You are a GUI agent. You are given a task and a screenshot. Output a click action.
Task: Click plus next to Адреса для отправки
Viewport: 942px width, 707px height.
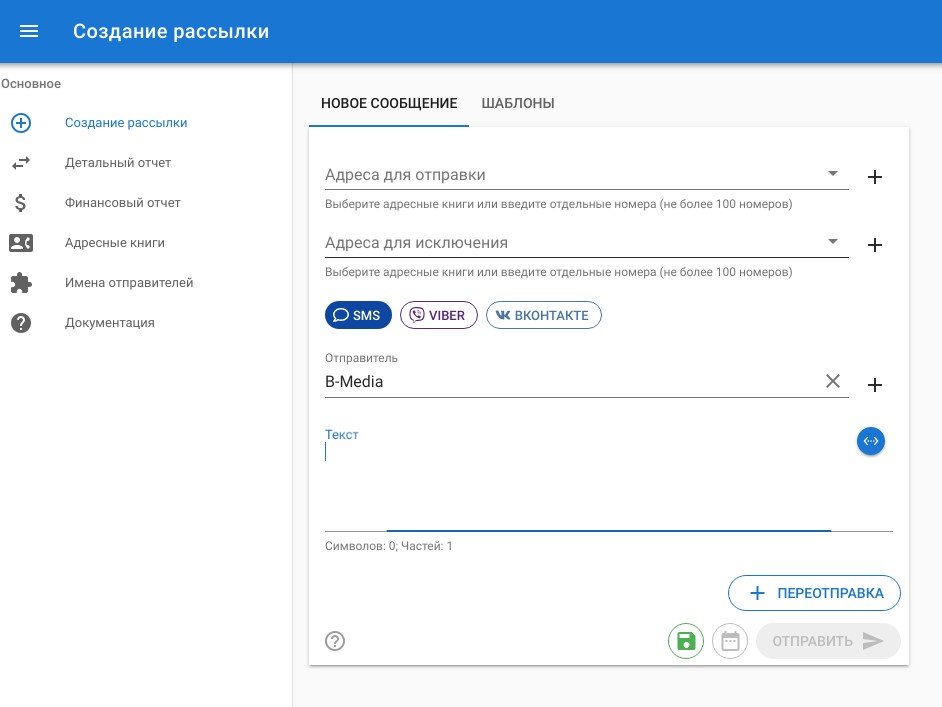click(875, 177)
